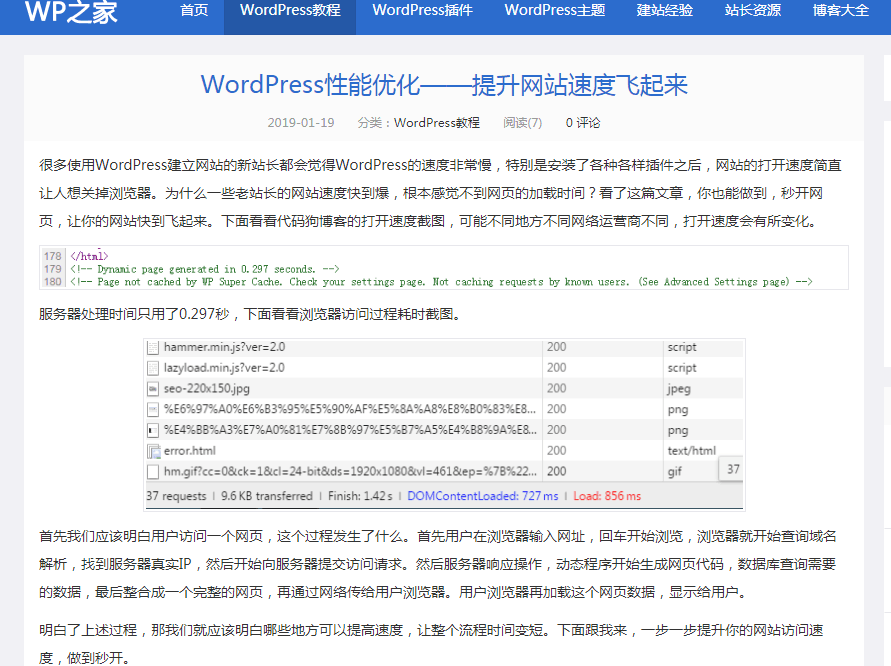Click the 0 评论 comments link

point(583,123)
